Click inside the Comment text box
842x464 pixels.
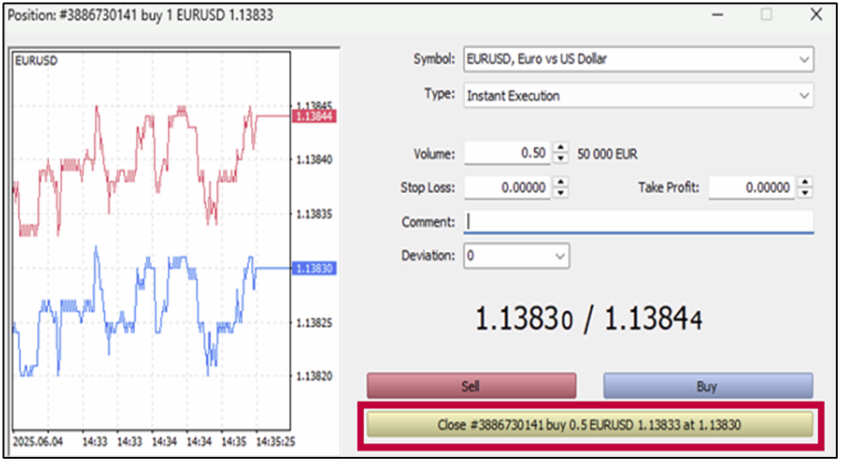(x=638, y=221)
